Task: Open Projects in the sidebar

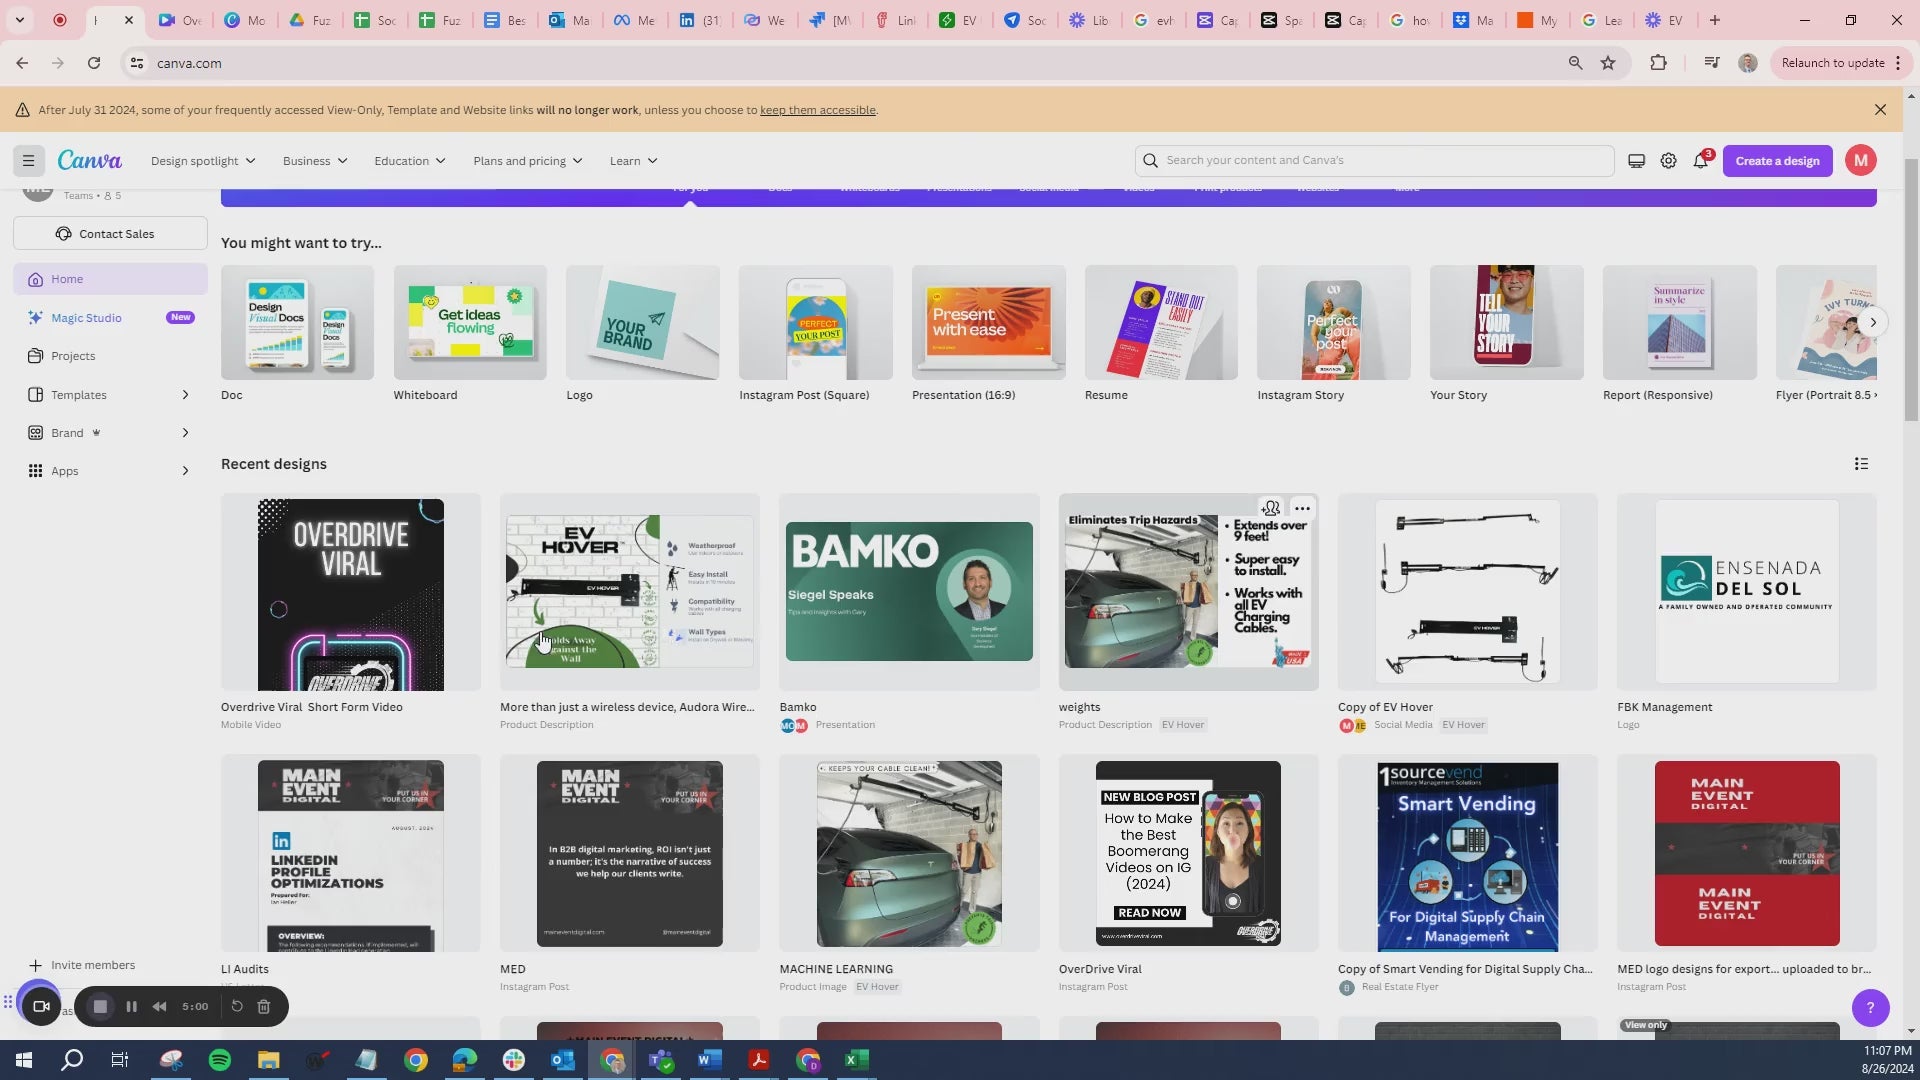Action: (110, 356)
